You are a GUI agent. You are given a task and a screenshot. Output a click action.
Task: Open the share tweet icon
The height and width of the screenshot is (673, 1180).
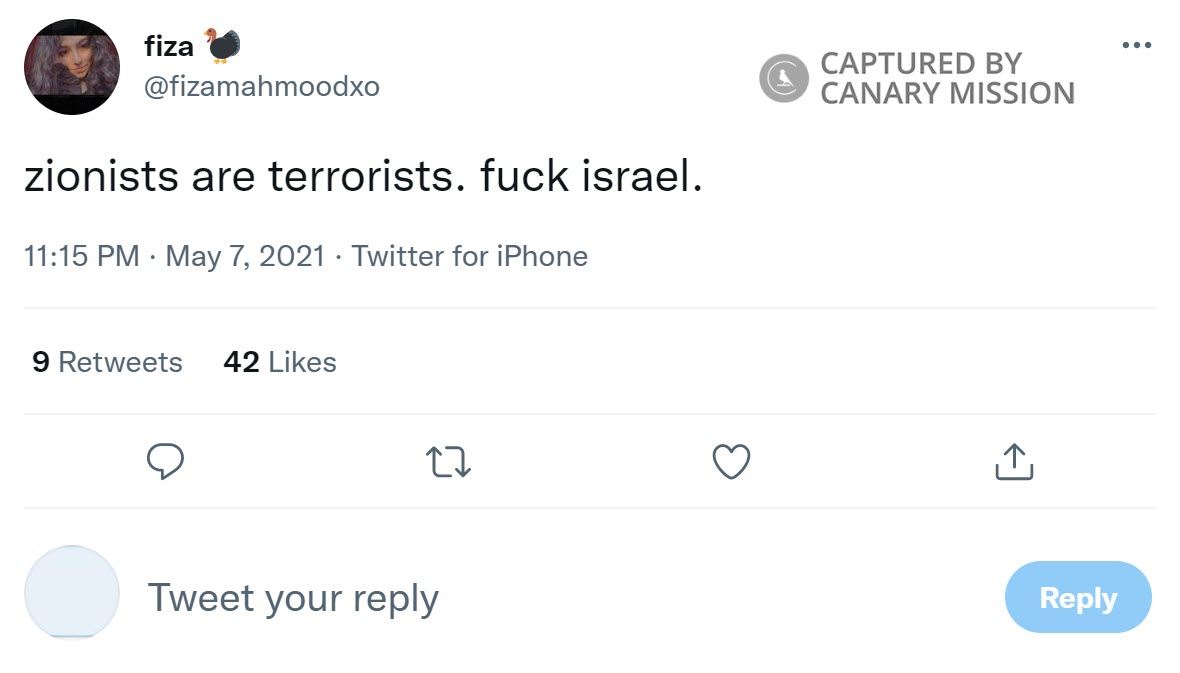tap(1014, 461)
